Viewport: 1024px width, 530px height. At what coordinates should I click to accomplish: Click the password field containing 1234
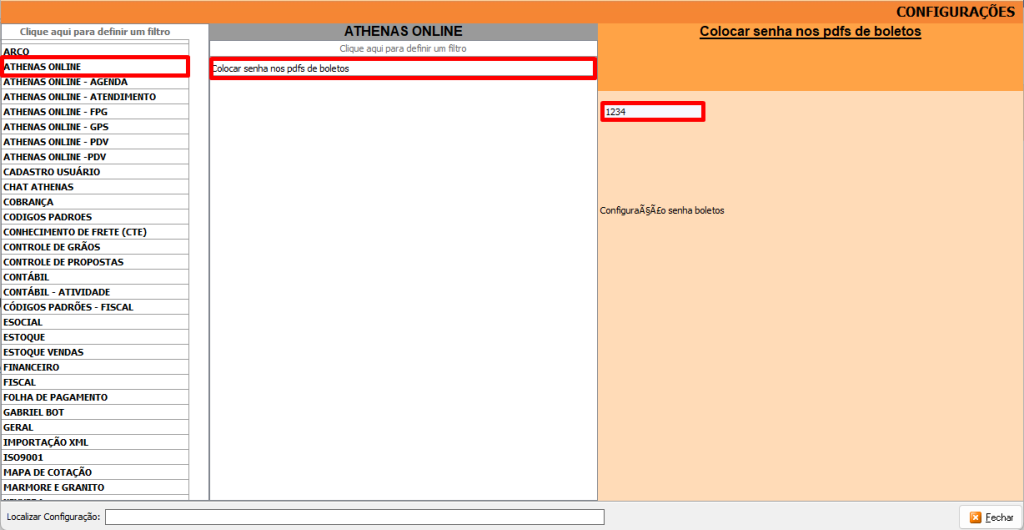[652, 112]
